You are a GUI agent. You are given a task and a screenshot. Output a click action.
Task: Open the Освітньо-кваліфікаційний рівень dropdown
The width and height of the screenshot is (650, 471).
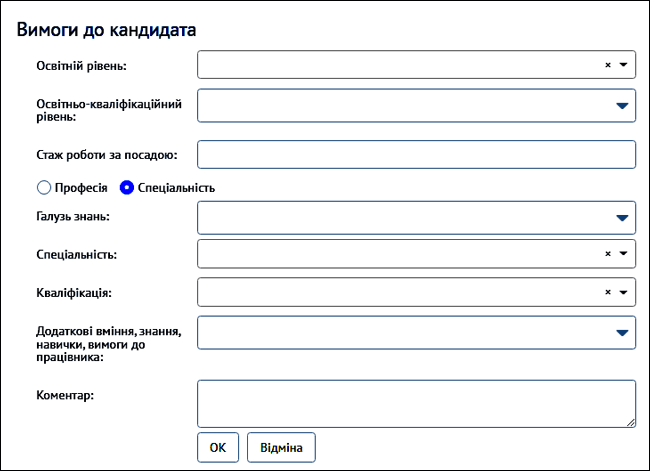pyautogui.click(x=622, y=105)
